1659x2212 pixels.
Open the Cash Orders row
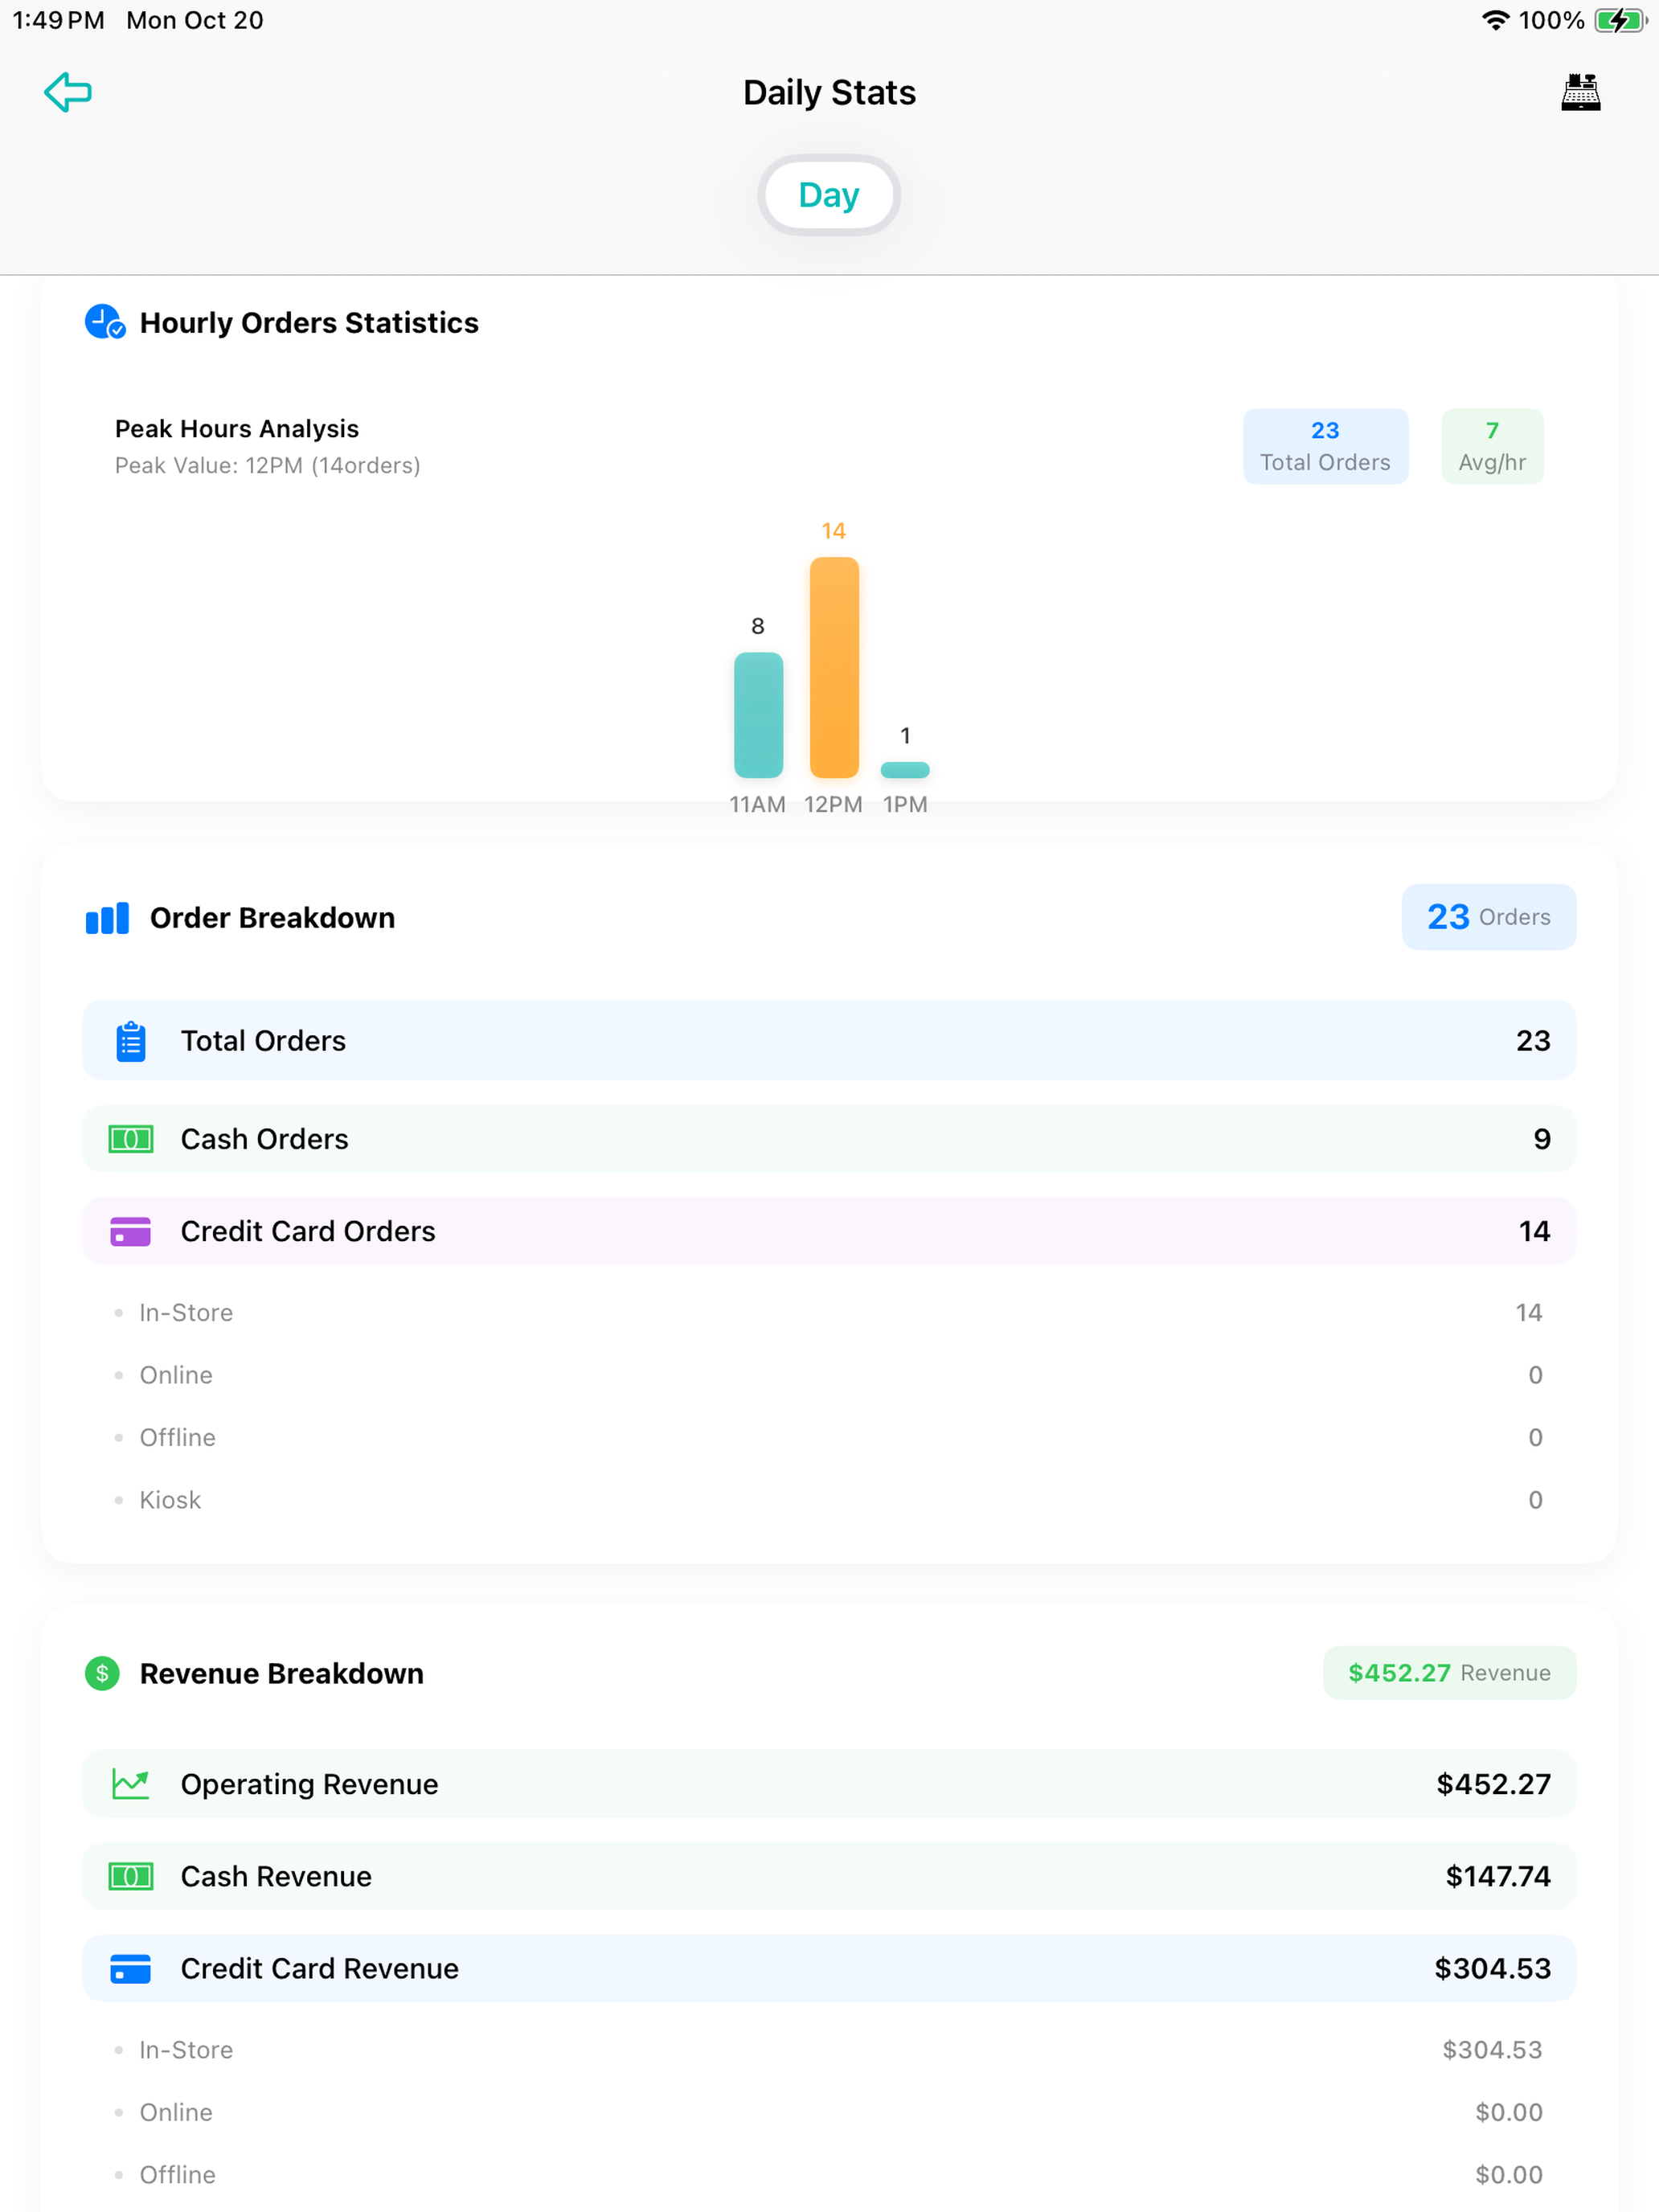click(x=829, y=1139)
